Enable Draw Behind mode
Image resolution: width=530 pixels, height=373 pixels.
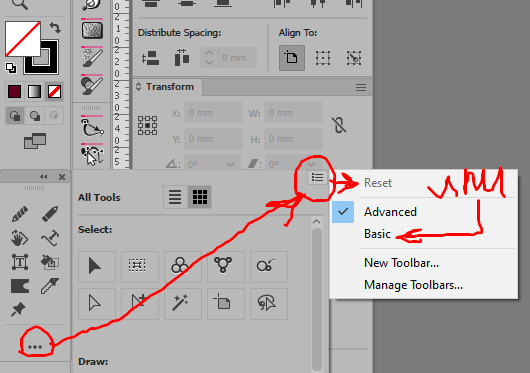pyautogui.click(x=34, y=116)
